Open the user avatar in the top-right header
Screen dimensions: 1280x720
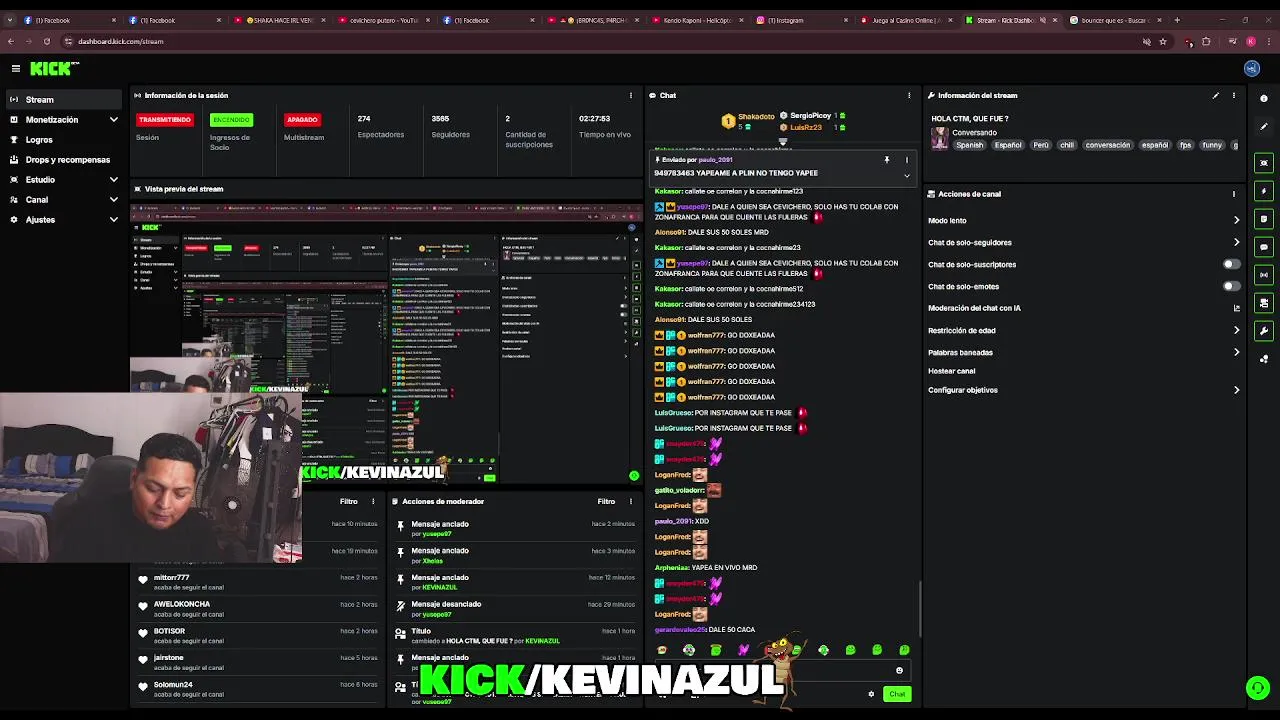pyautogui.click(x=1251, y=68)
